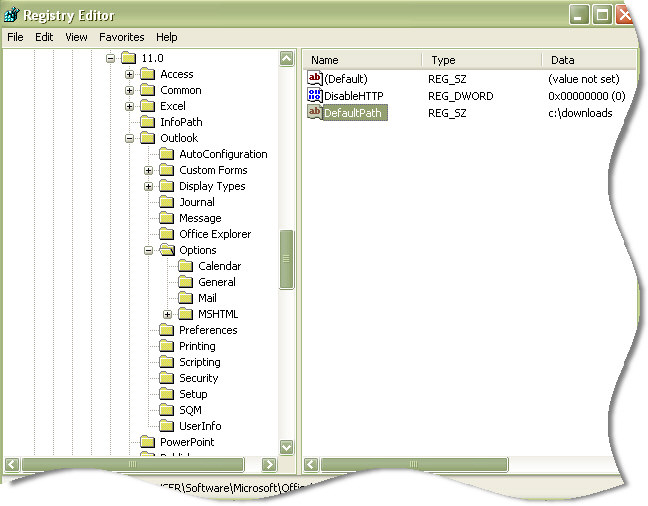Screen dimensions: 648x506
Task: Click tree pane scroll up arrow
Action: pyautogui.click(x=287, y=58)
